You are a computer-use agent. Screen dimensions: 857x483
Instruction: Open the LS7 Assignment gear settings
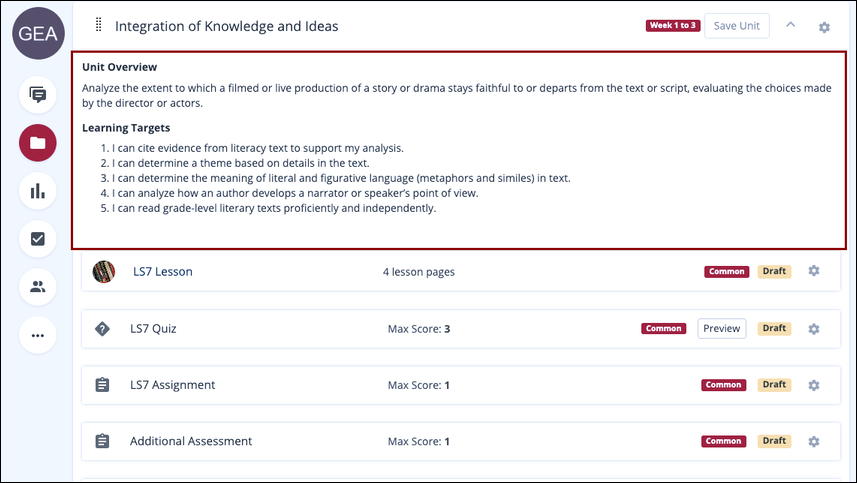click(x=814, y=385)
